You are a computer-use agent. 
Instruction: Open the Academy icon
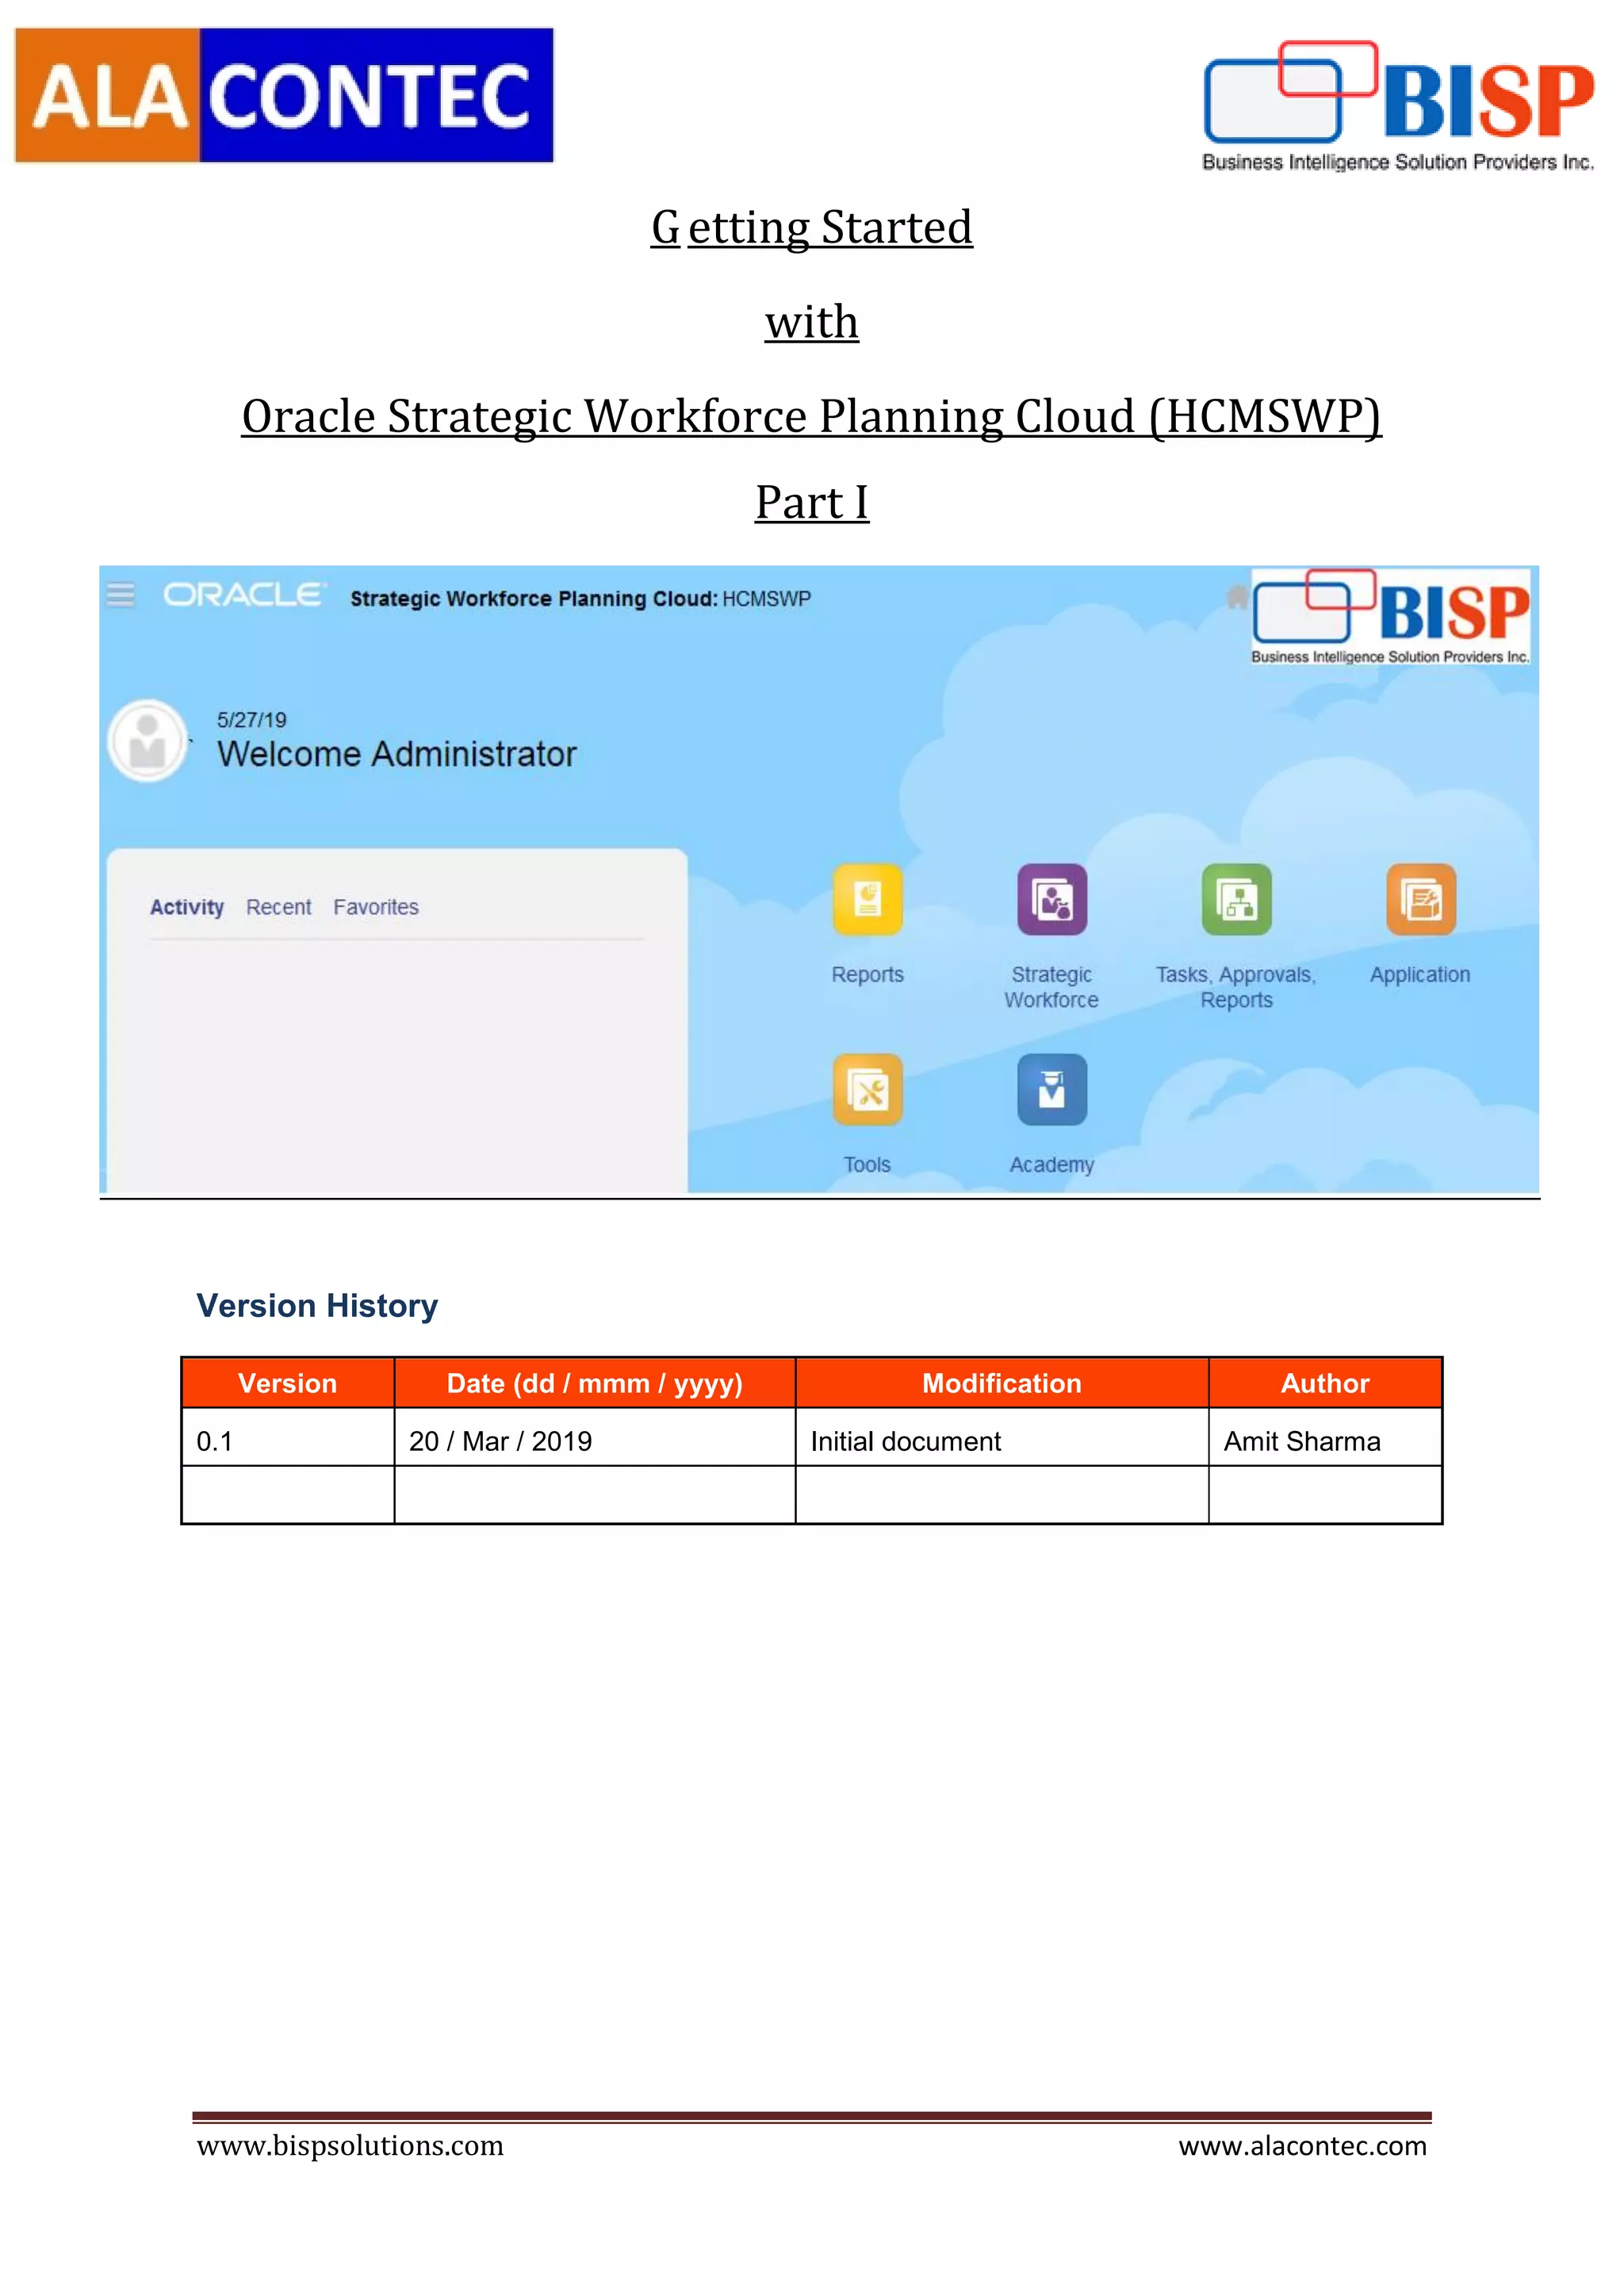click(1051, 1089)
